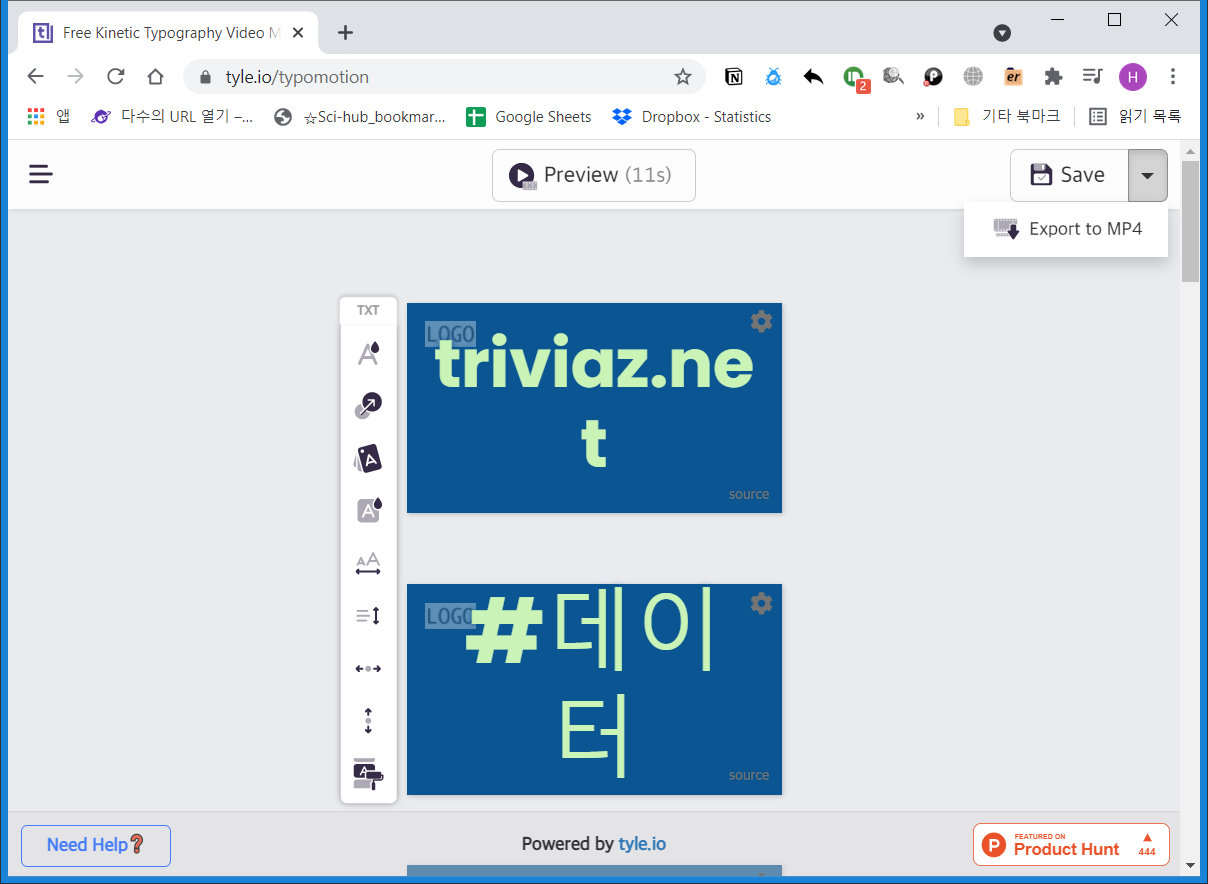Select the horizontal position tool
Screen dimensions: 1208x884
coord(368,668)
